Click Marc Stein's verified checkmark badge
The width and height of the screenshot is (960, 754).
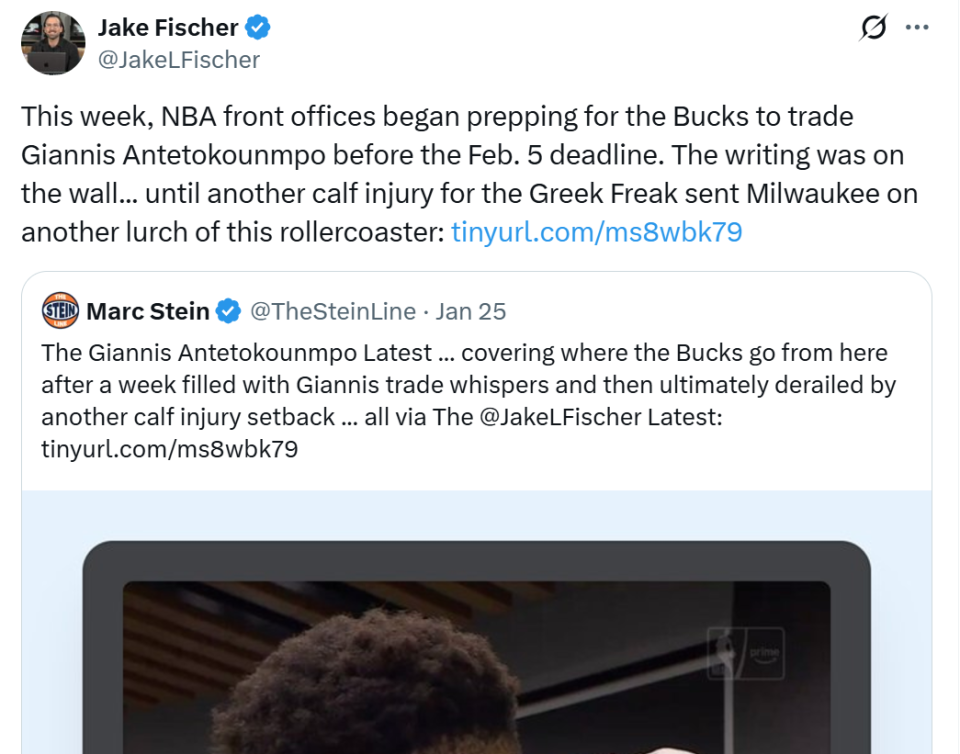click(229, 311)
